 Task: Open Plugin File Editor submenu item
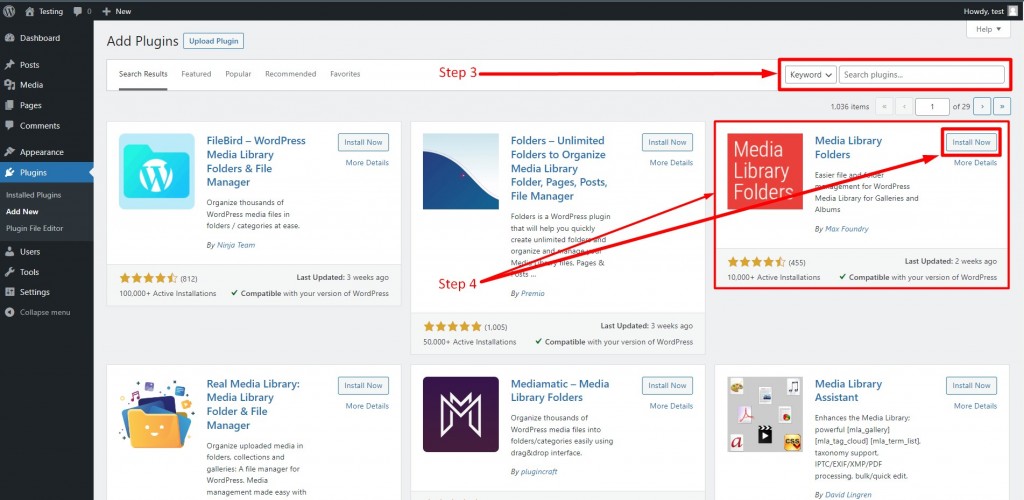pyautogui.click(x=35, y=228)
